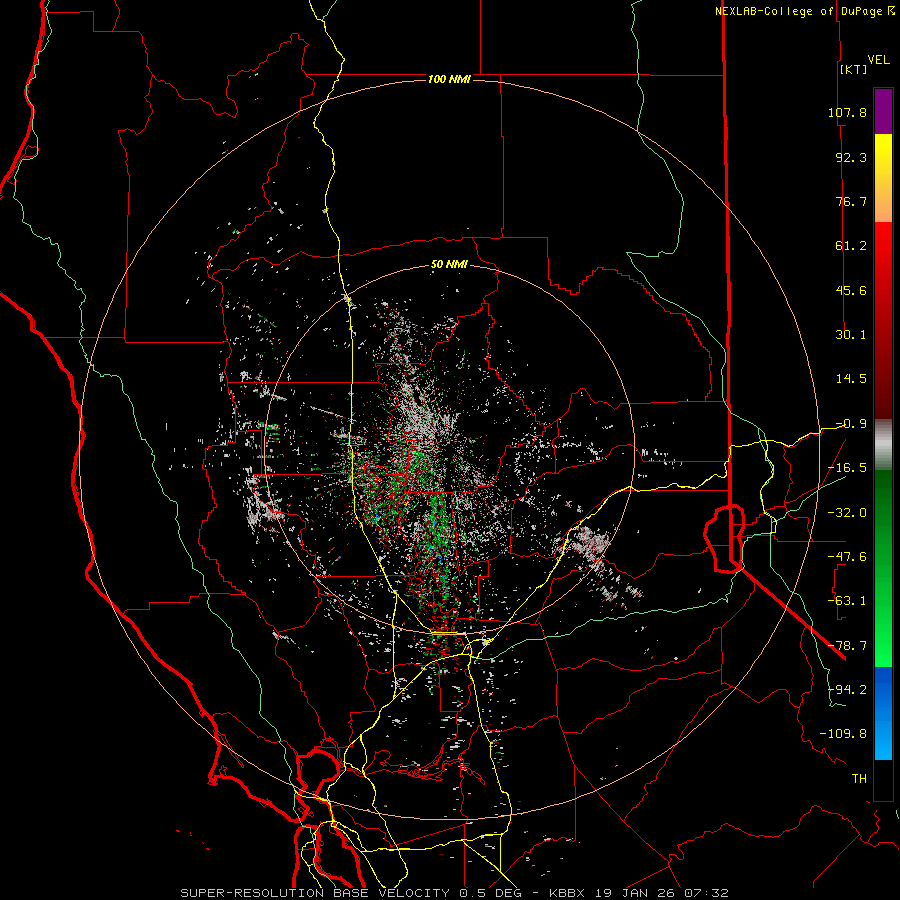Click the KBBX station identifier
Screen dimensions: 900x900
(x=567, y=893)
